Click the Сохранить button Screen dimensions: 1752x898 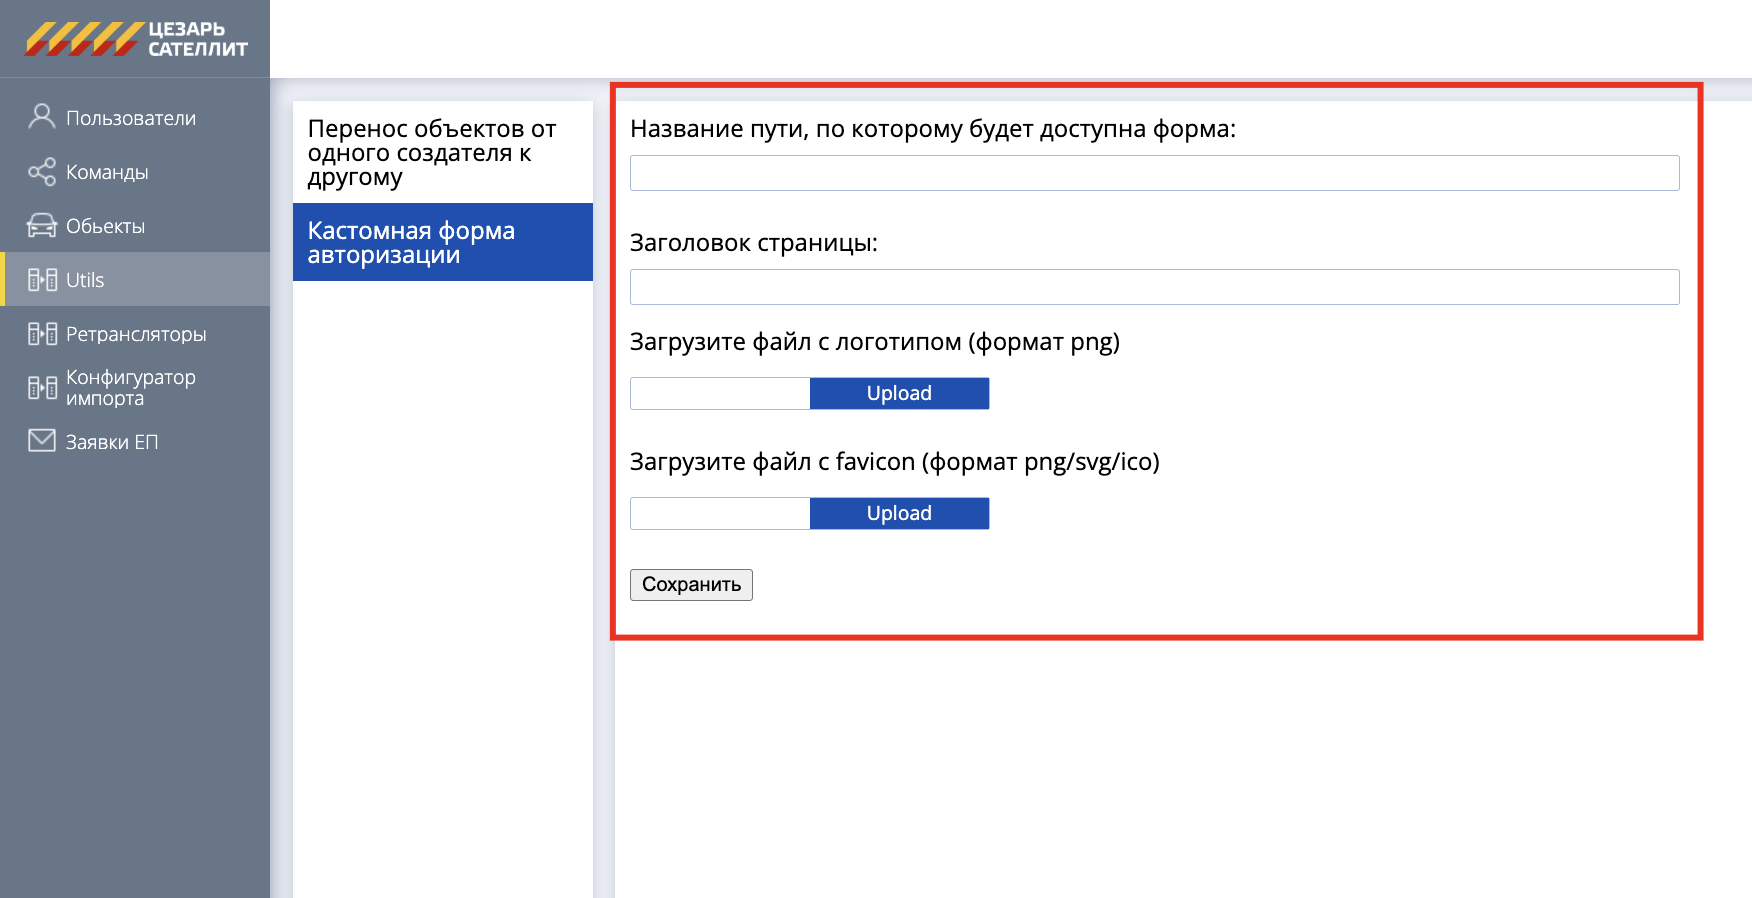691,585
